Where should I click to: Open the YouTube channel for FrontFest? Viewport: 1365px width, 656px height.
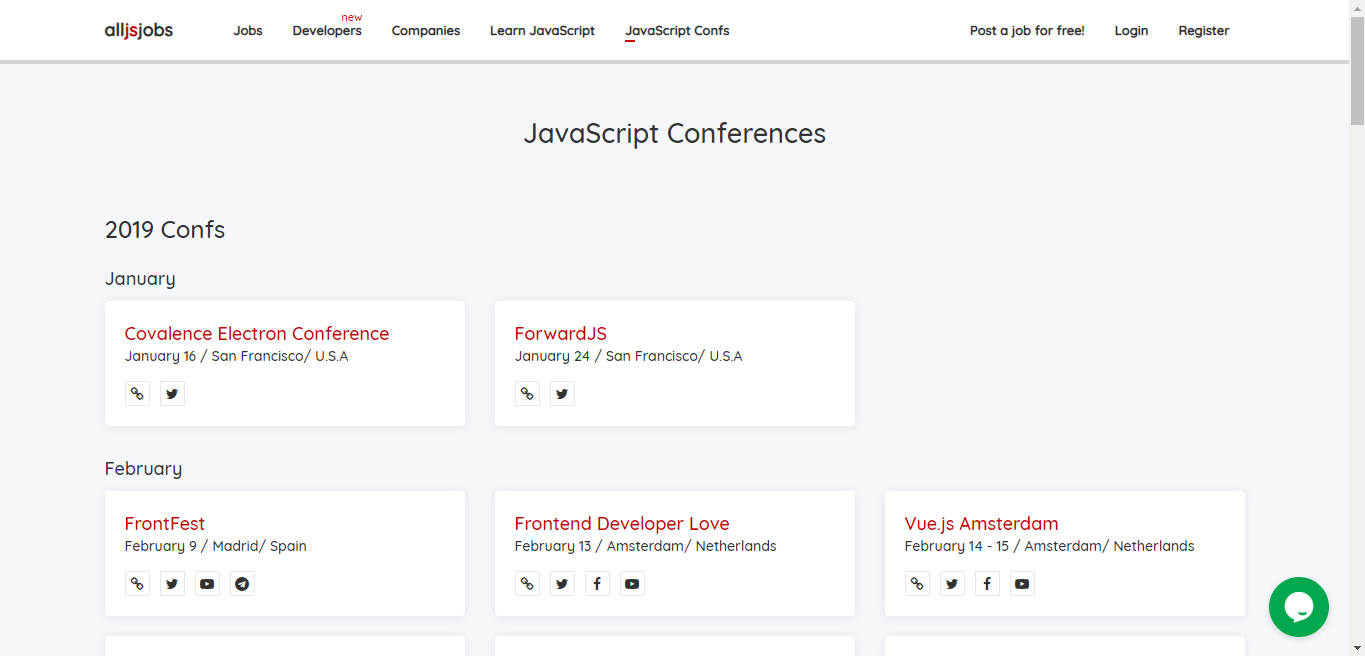[x=207, y=583]
